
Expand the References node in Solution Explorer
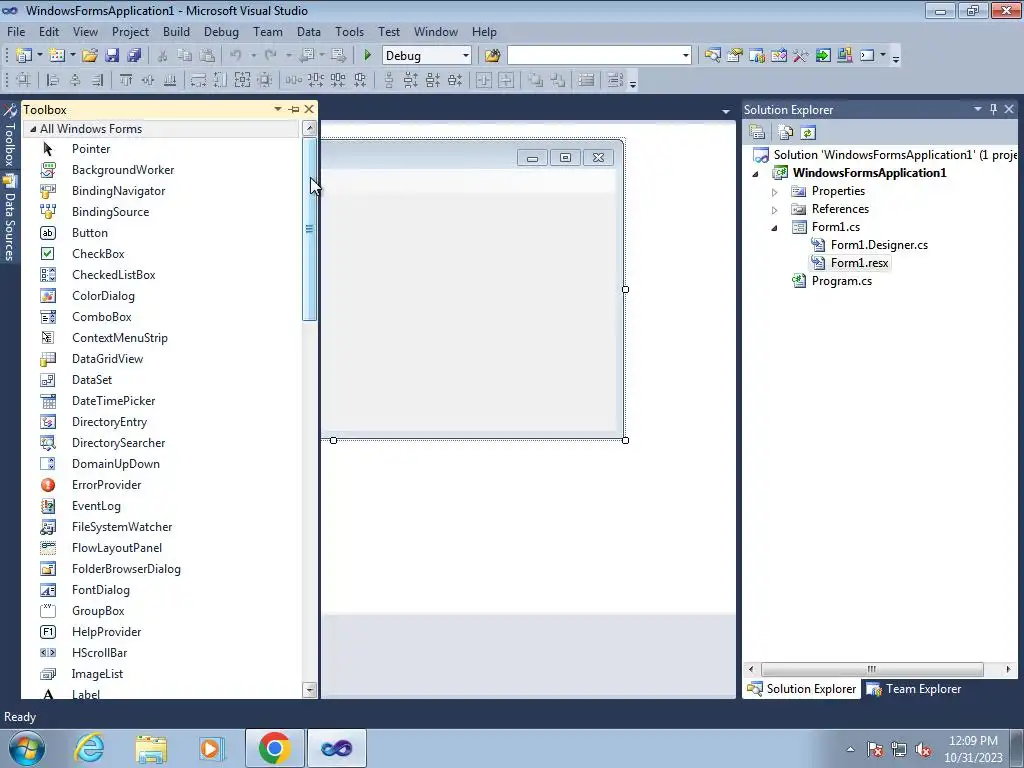pyautogui.click(x=775, y=210)
